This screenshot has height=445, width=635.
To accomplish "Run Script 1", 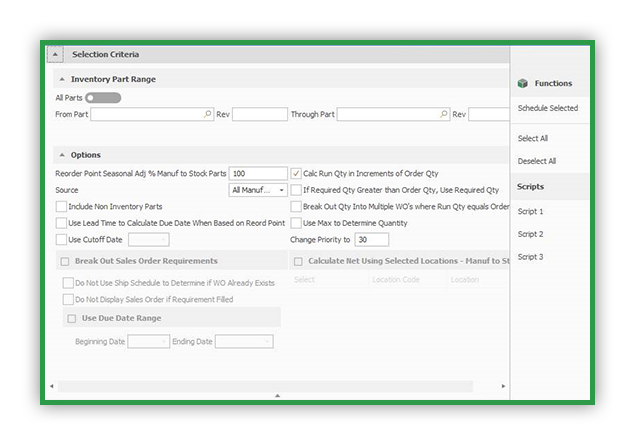I will (530, 211).
